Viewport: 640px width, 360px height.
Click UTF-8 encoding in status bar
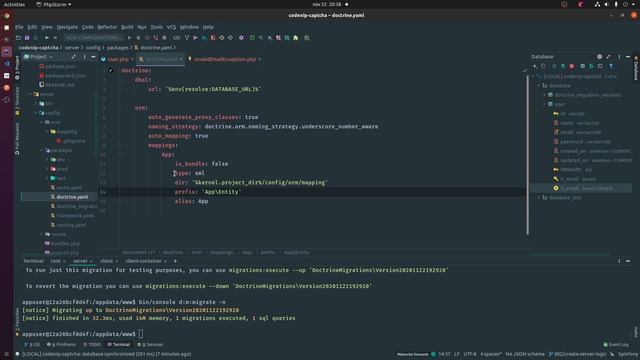click(470, 354)
